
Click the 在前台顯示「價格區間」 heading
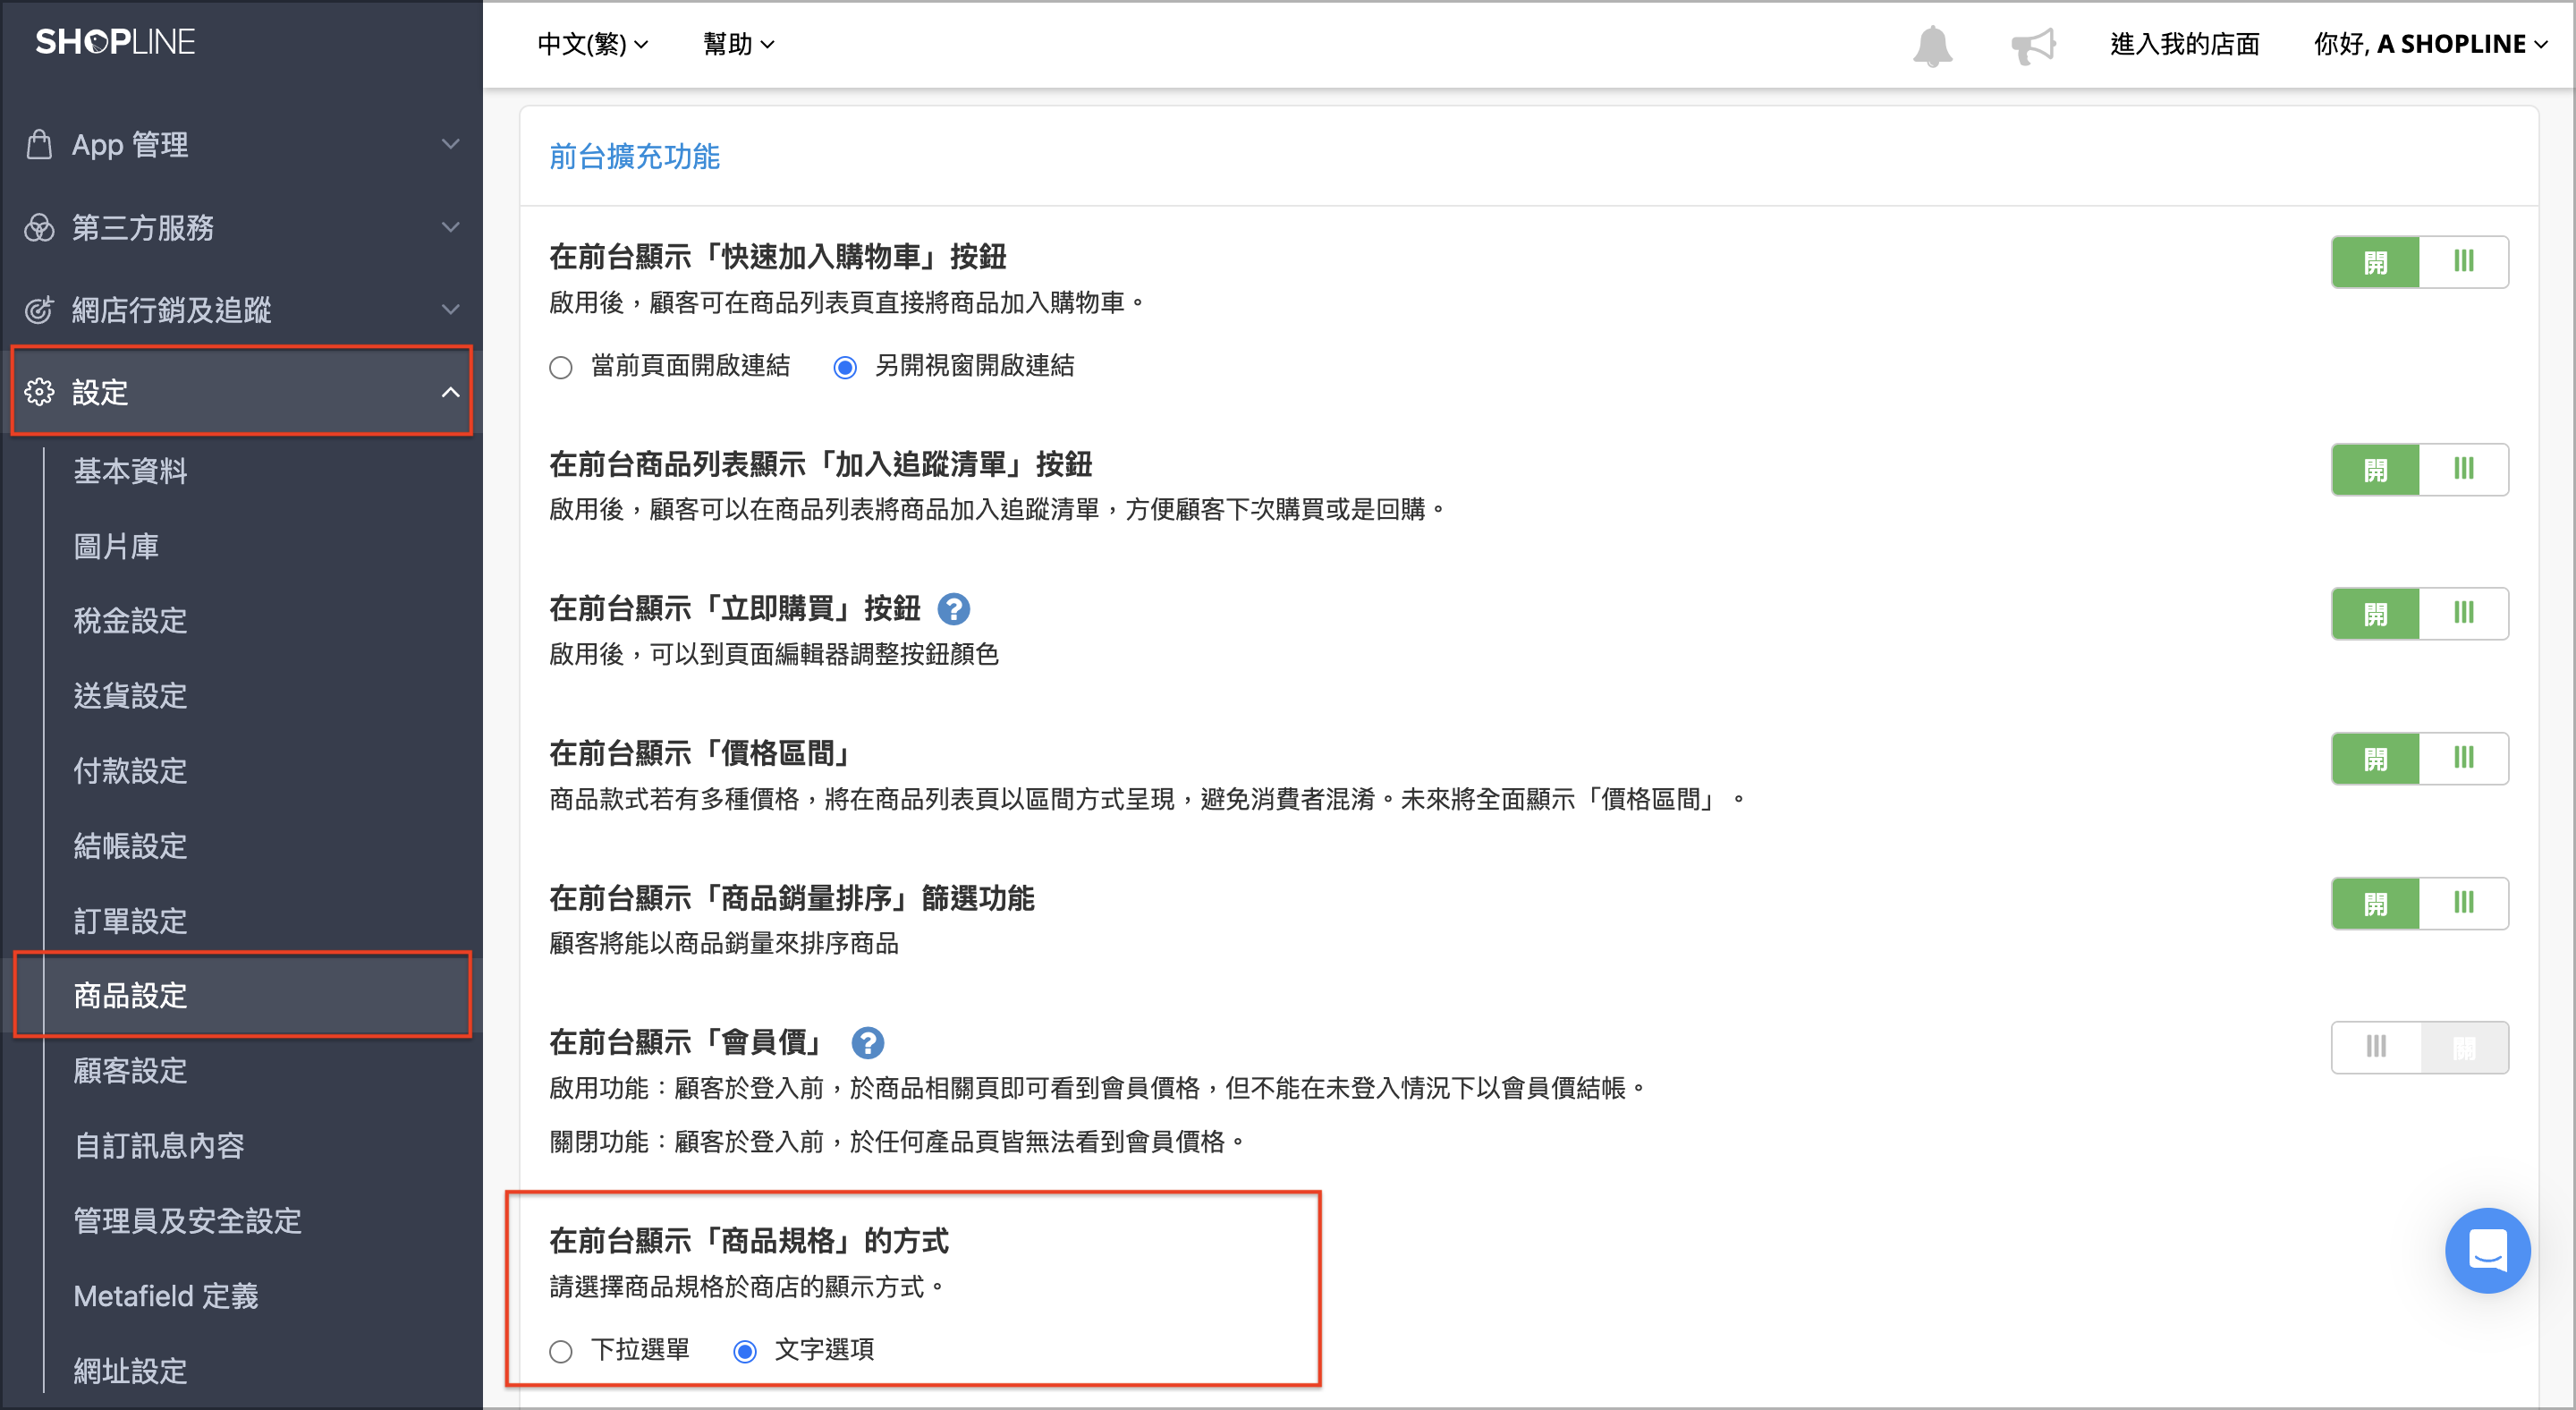pos(699,753)
